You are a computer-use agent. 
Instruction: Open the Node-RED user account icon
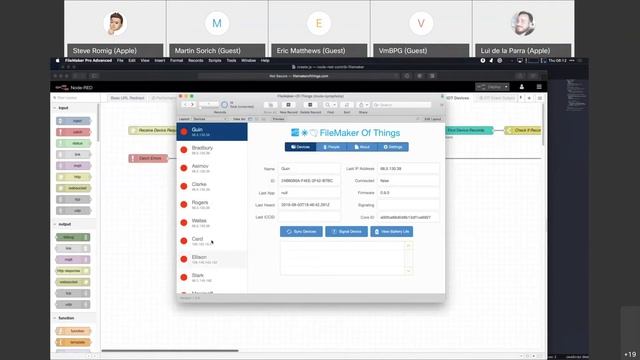(522, 87)
